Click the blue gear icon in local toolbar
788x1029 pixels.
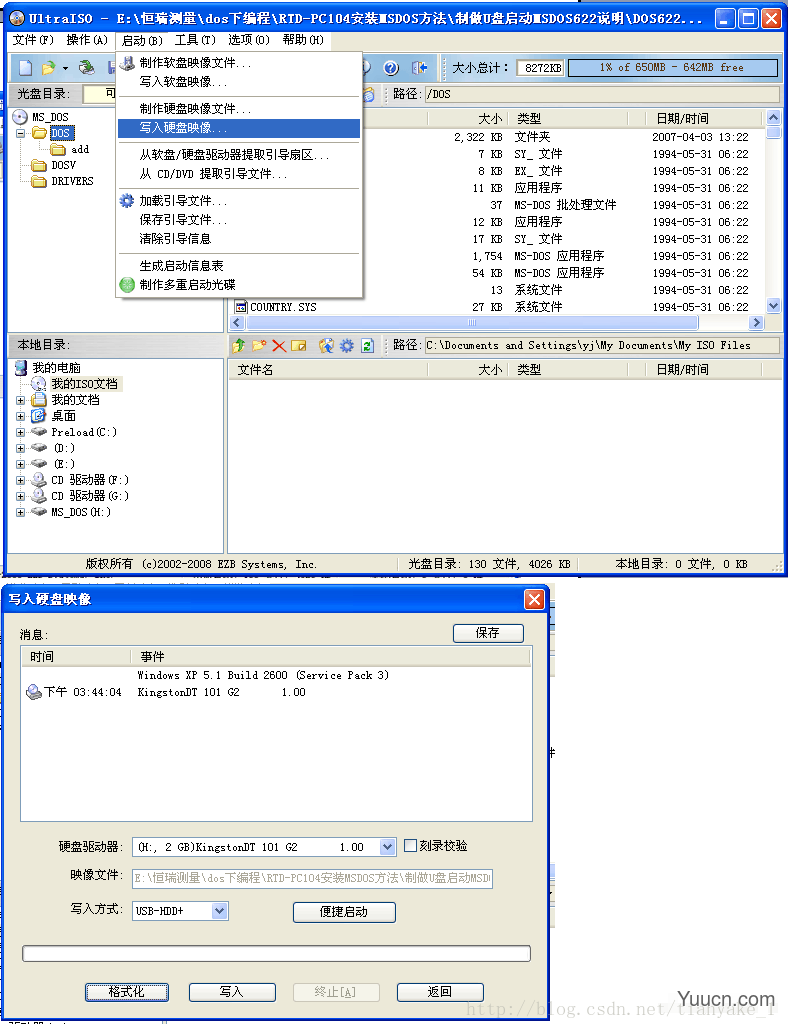(346, 345)
